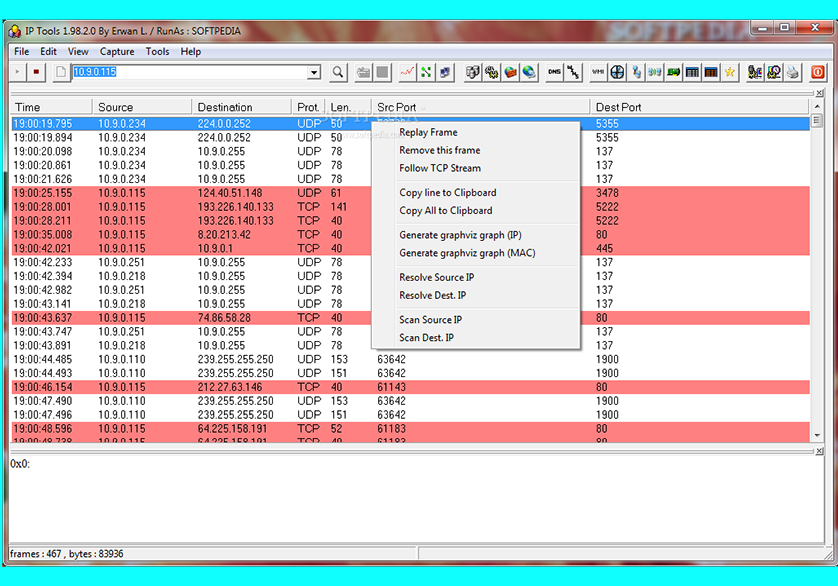
Task: Click the WMI toolbar icon
Action: coord(598,72)
